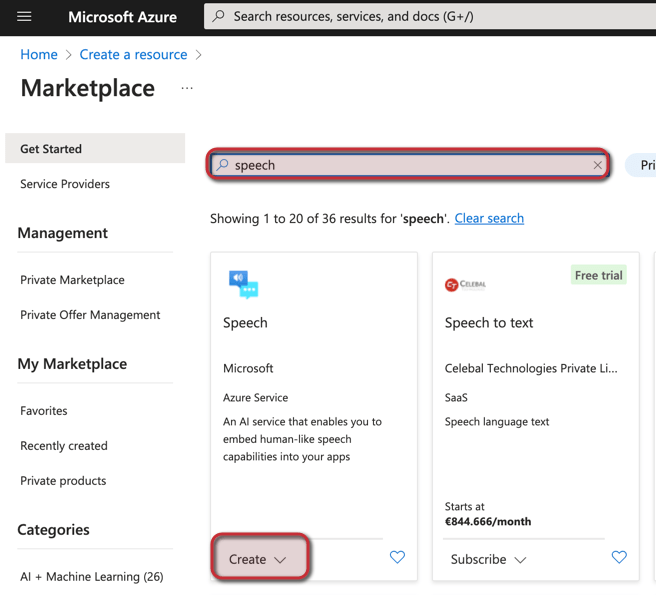The width and height of the screenshot is (656, 595).
Task: Open the hamburger portal menu
Action: pos(24,17)
